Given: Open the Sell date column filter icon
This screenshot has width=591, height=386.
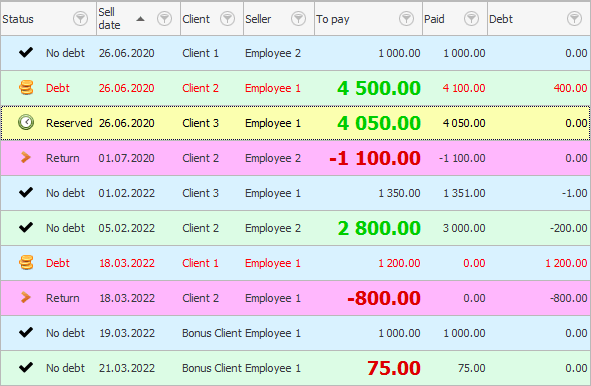Looking at the screenshot, I should [x=164, y=18].
